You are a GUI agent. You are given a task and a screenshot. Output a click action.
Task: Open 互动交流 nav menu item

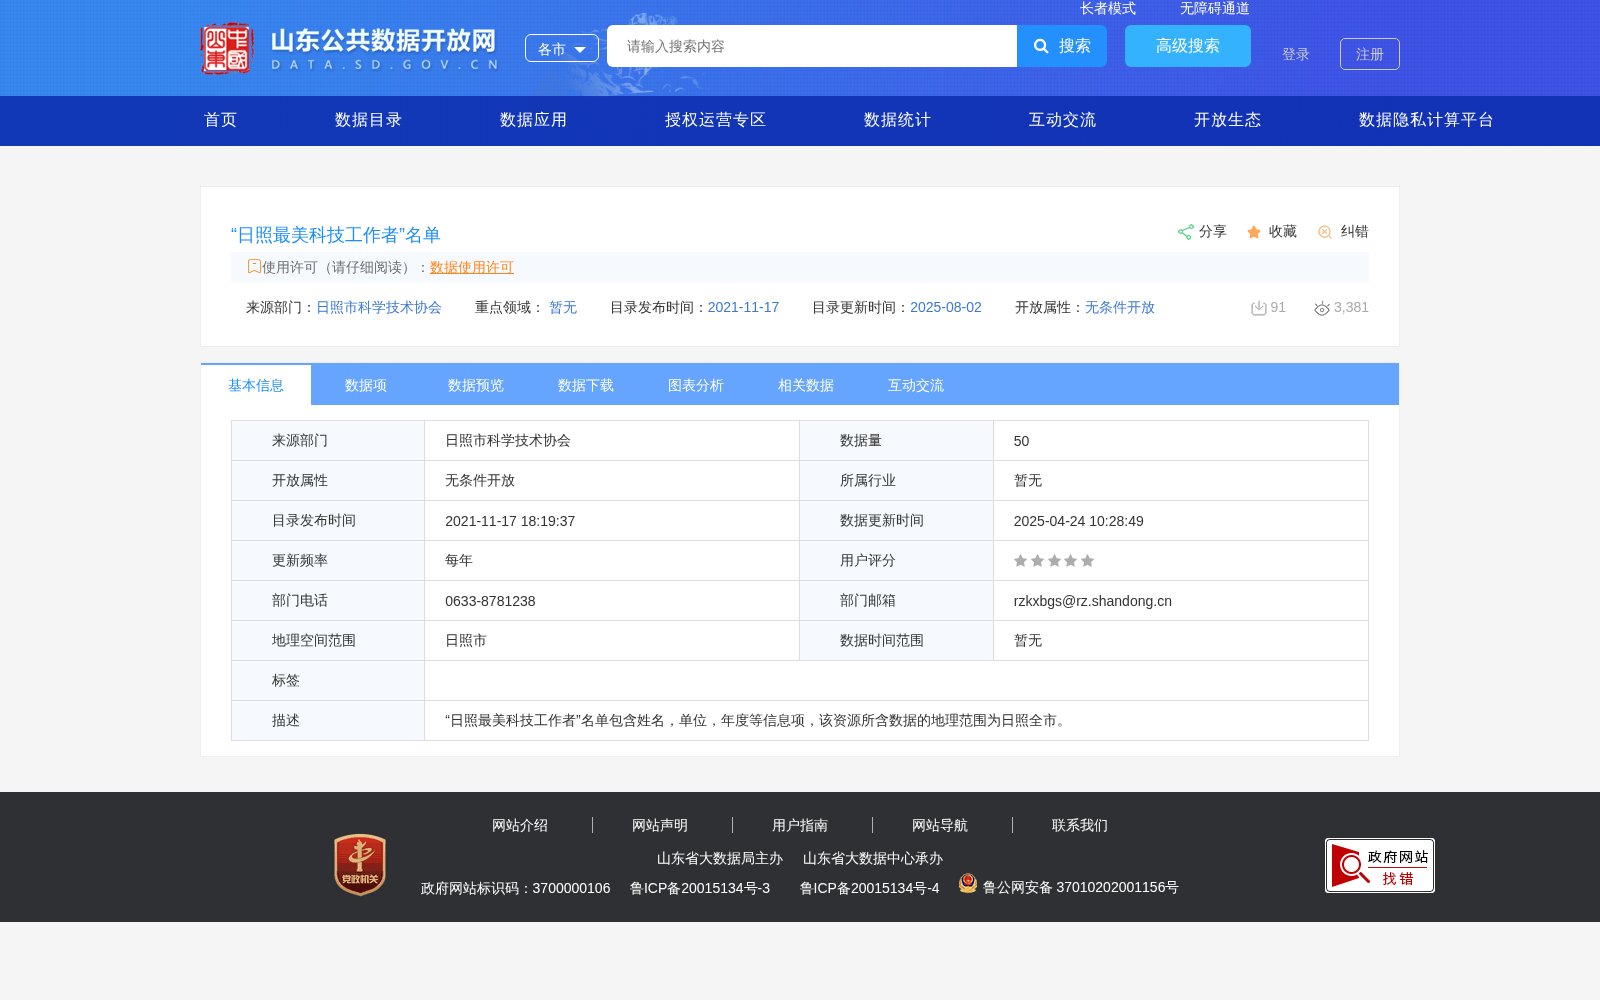click(1063, 120)
